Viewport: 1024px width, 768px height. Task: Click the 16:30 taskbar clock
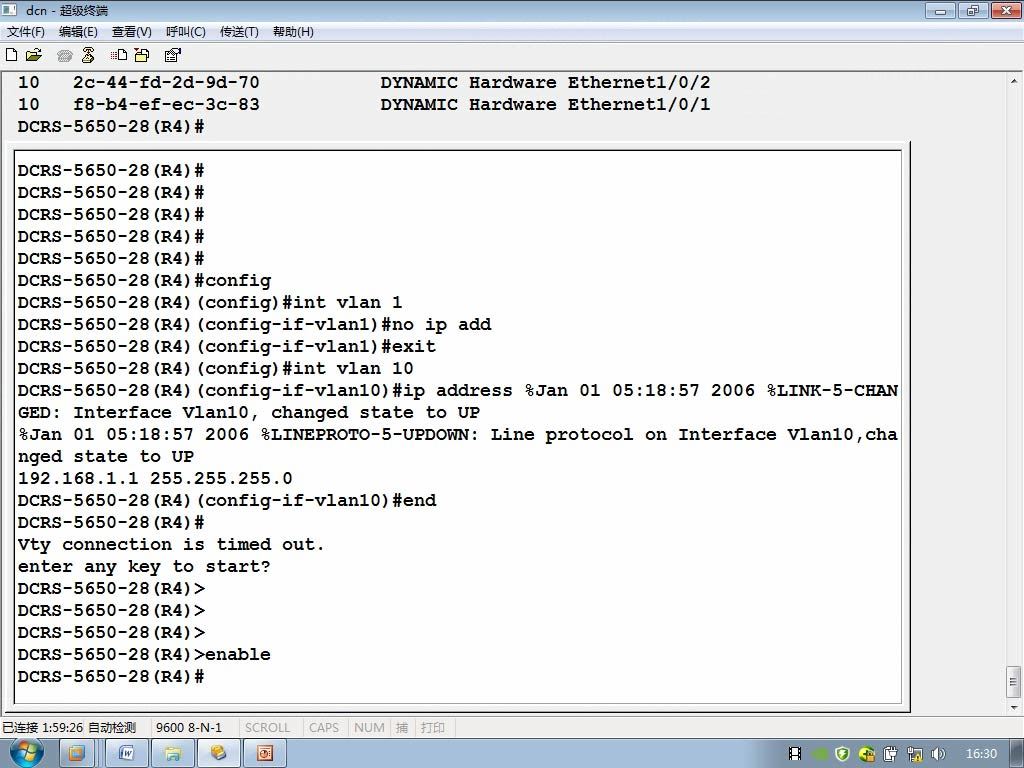click(x=981, y=754)
